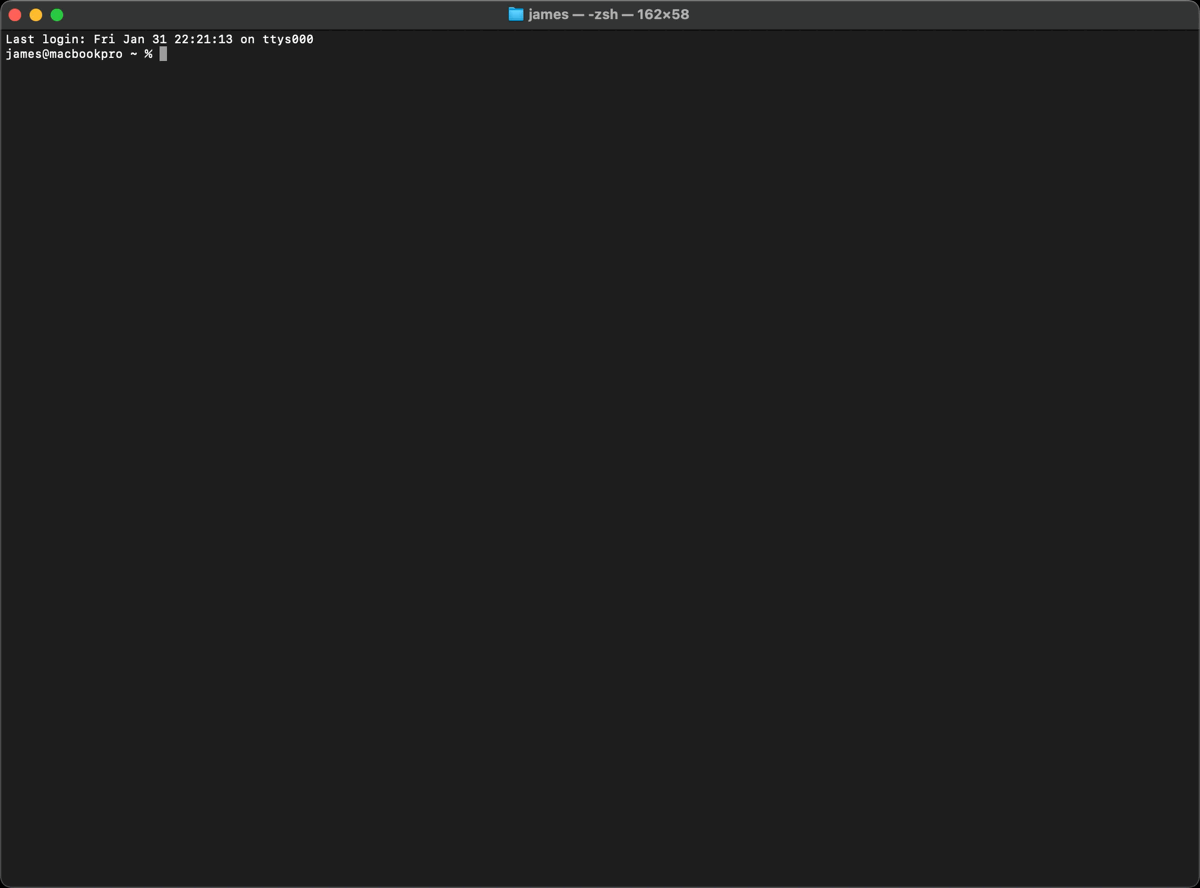Click the red close window button
The width and height of the screenshot is (1200, 888).
pos(14,14)
